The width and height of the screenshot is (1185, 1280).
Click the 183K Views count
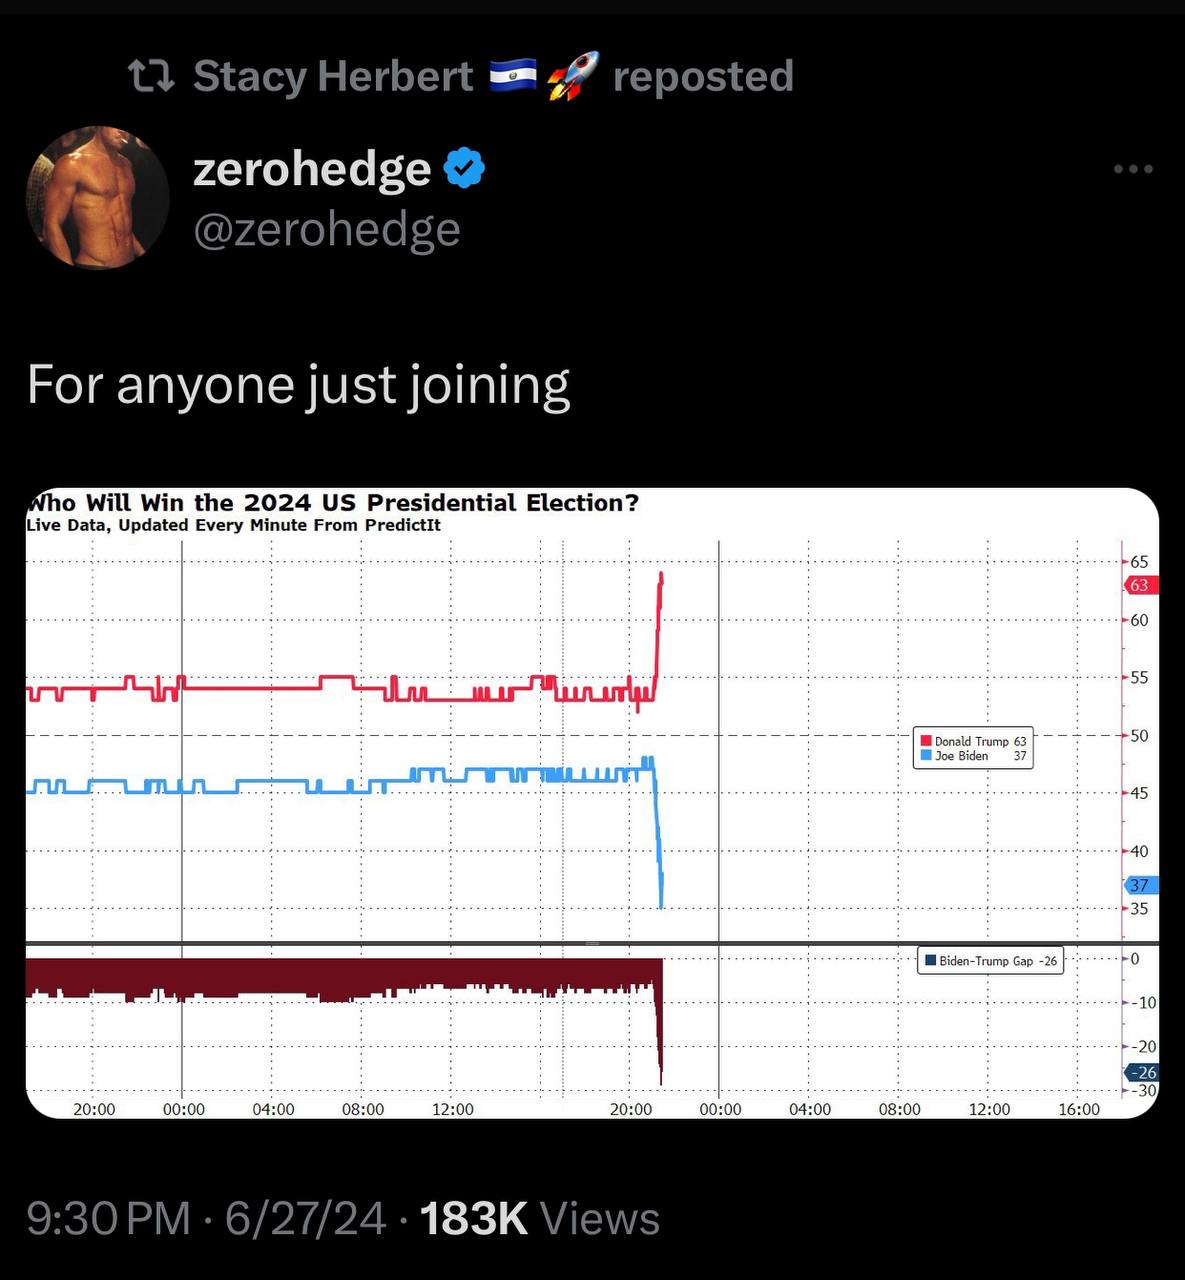click(x=540, y=1218)
